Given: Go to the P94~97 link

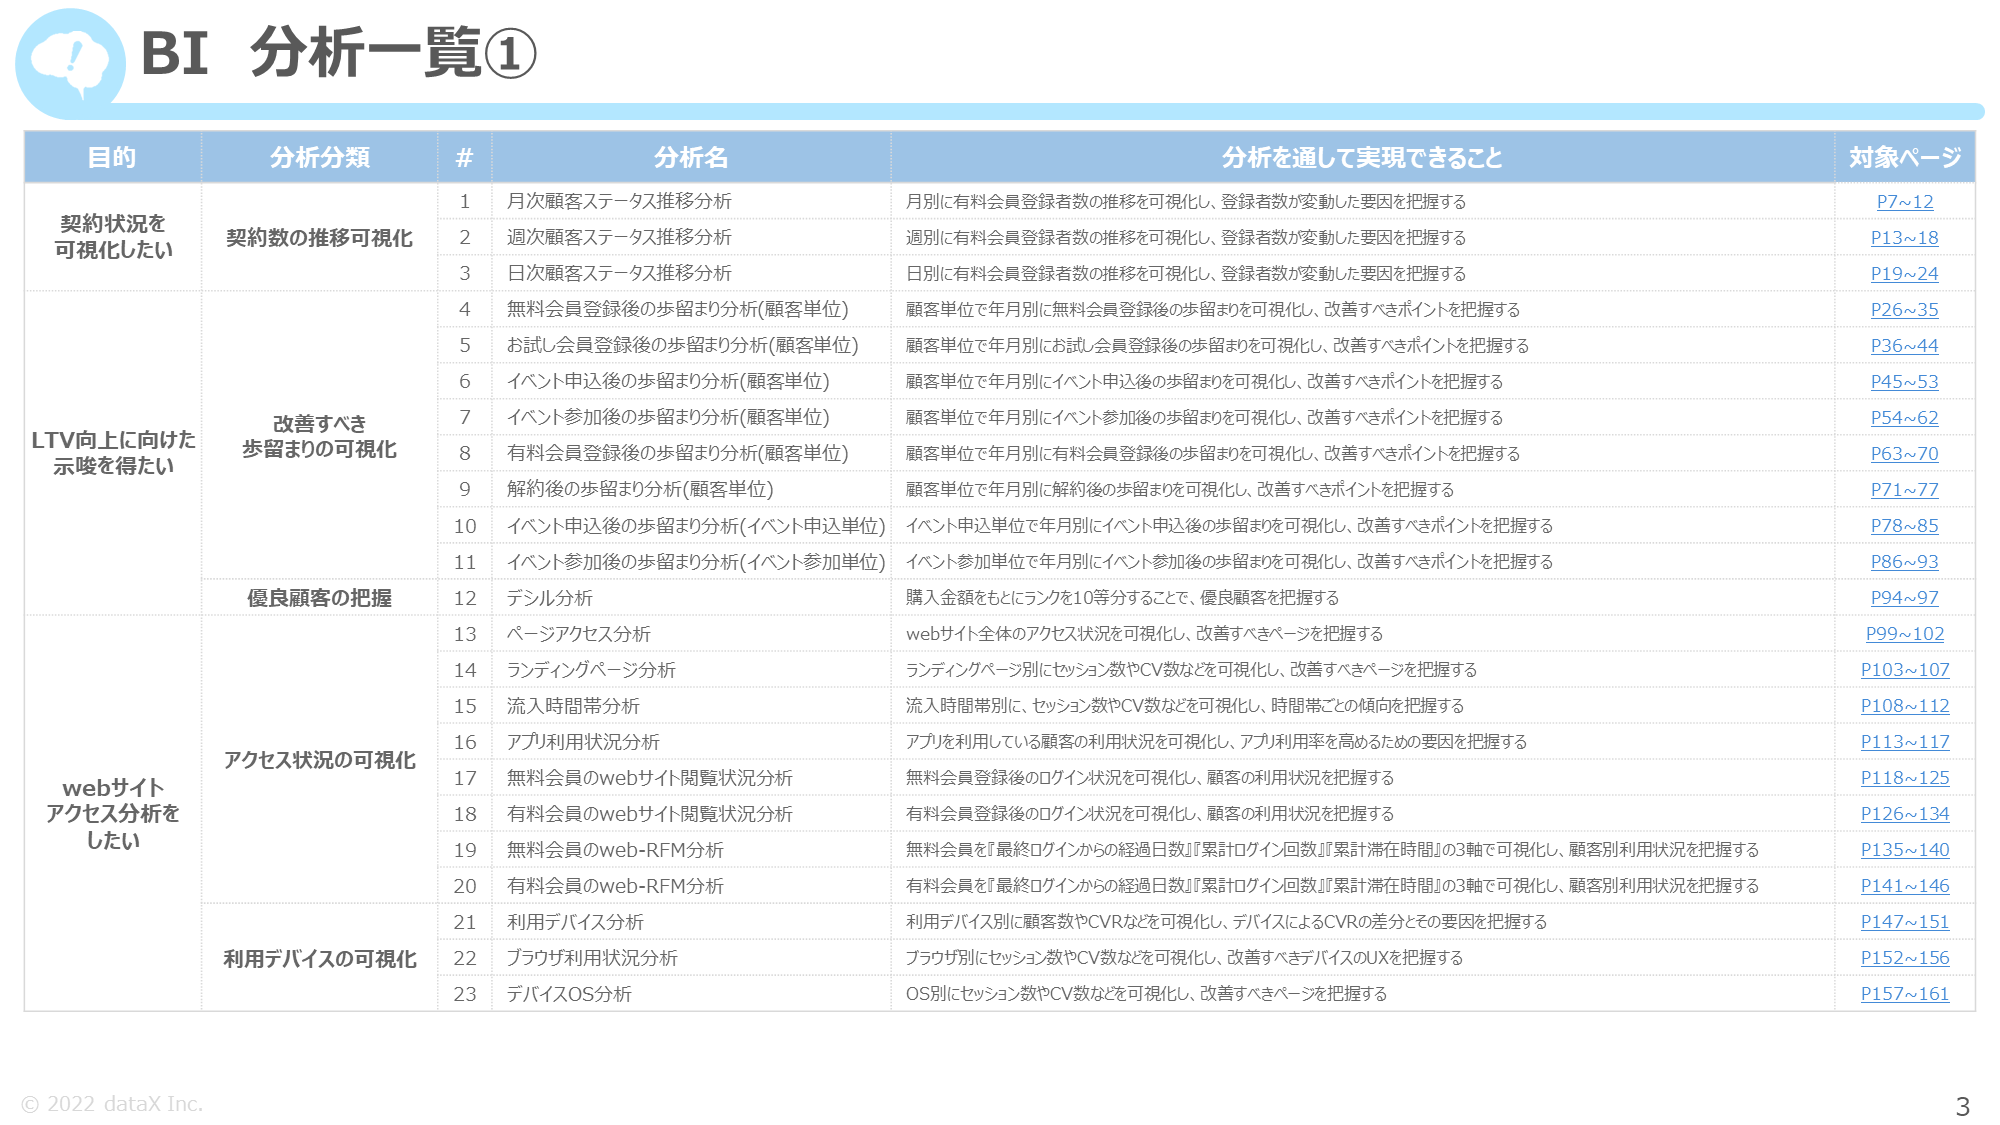Looking at the screenshot, I should [1904, 597].
